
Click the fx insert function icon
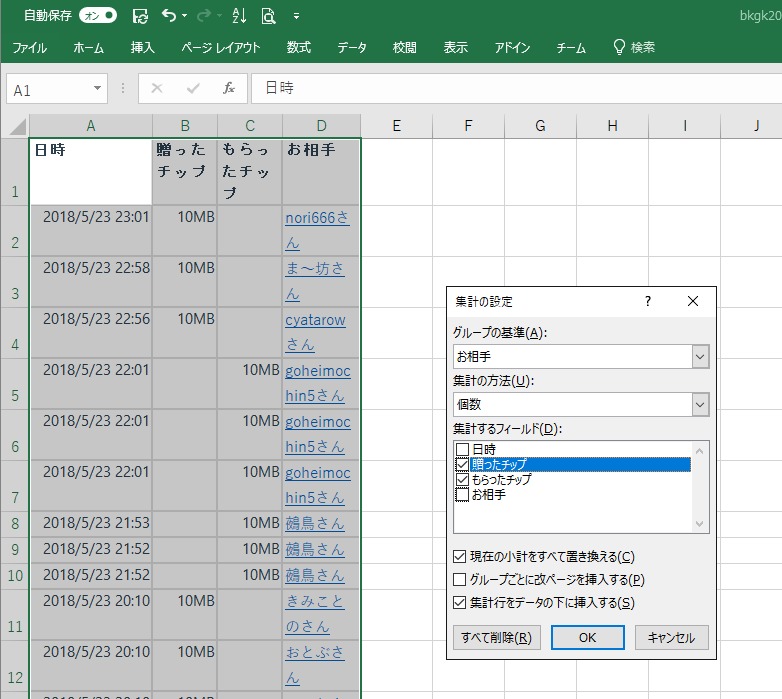[x=229, y=88]
